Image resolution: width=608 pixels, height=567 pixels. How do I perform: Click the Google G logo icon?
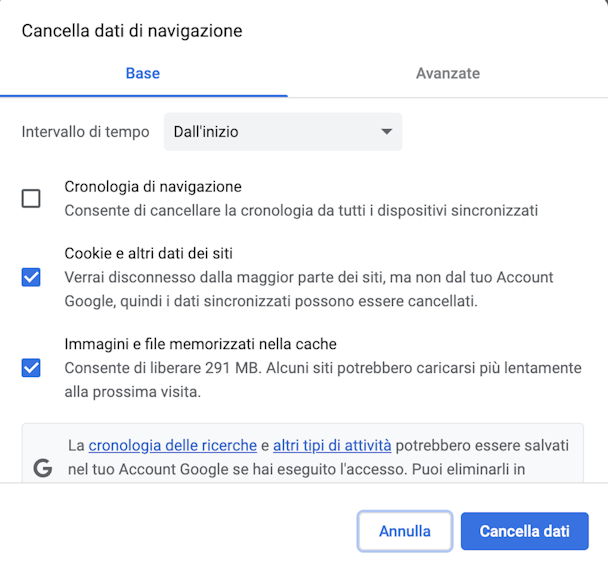[x=43, y=468]
